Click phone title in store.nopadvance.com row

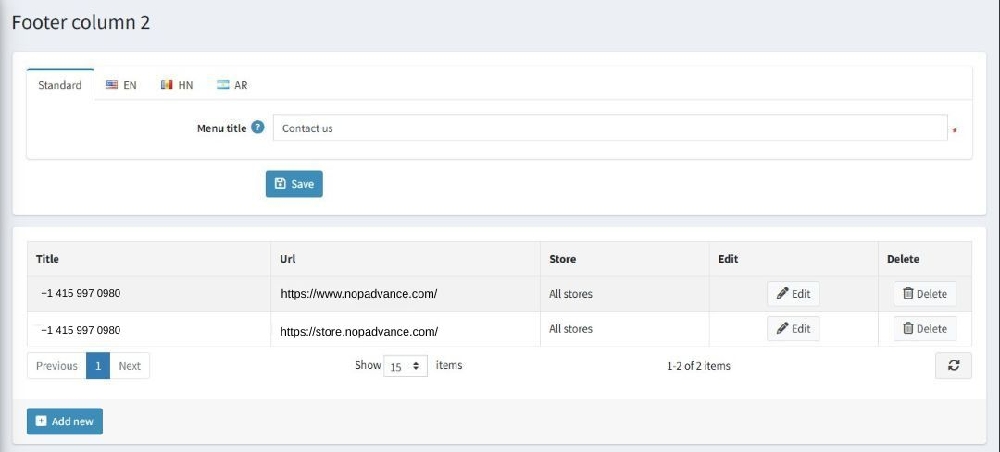[x=81, y=330]
